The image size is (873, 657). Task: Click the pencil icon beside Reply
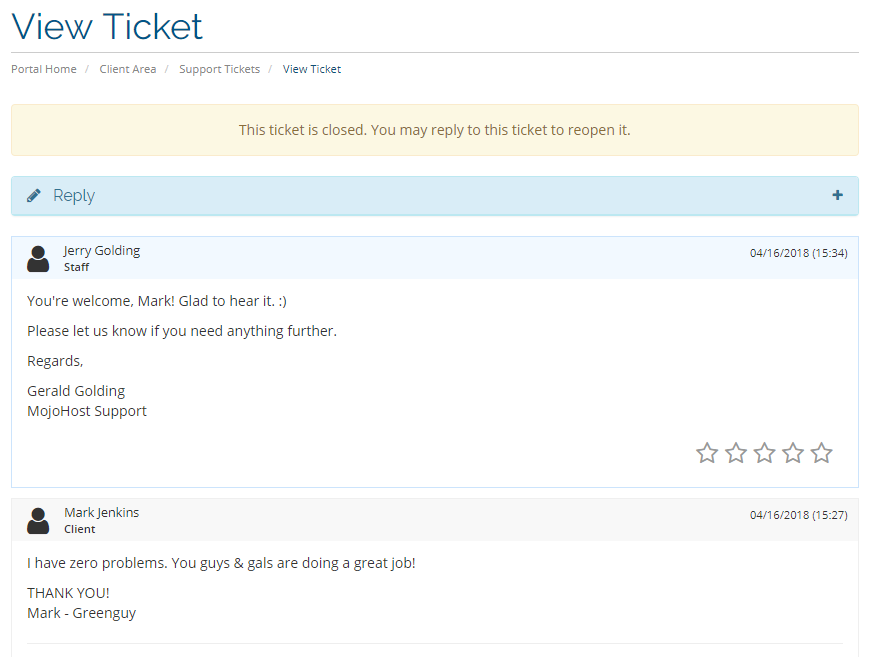click(x=34, y=196)
